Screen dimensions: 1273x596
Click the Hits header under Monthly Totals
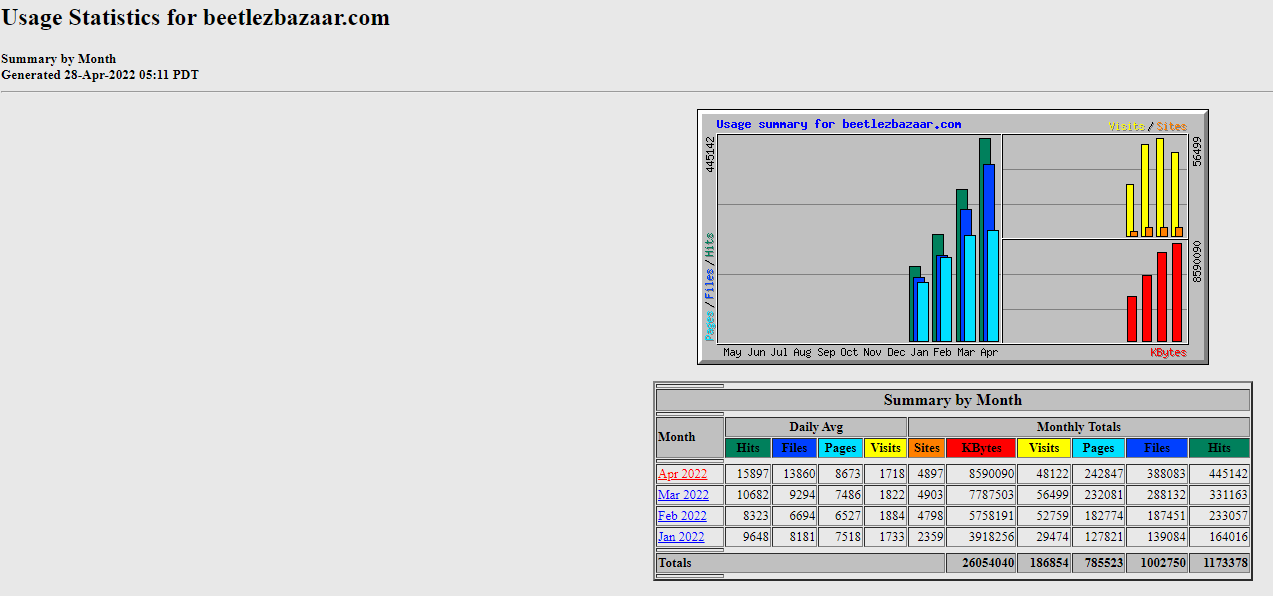(x=1219, y=448)
